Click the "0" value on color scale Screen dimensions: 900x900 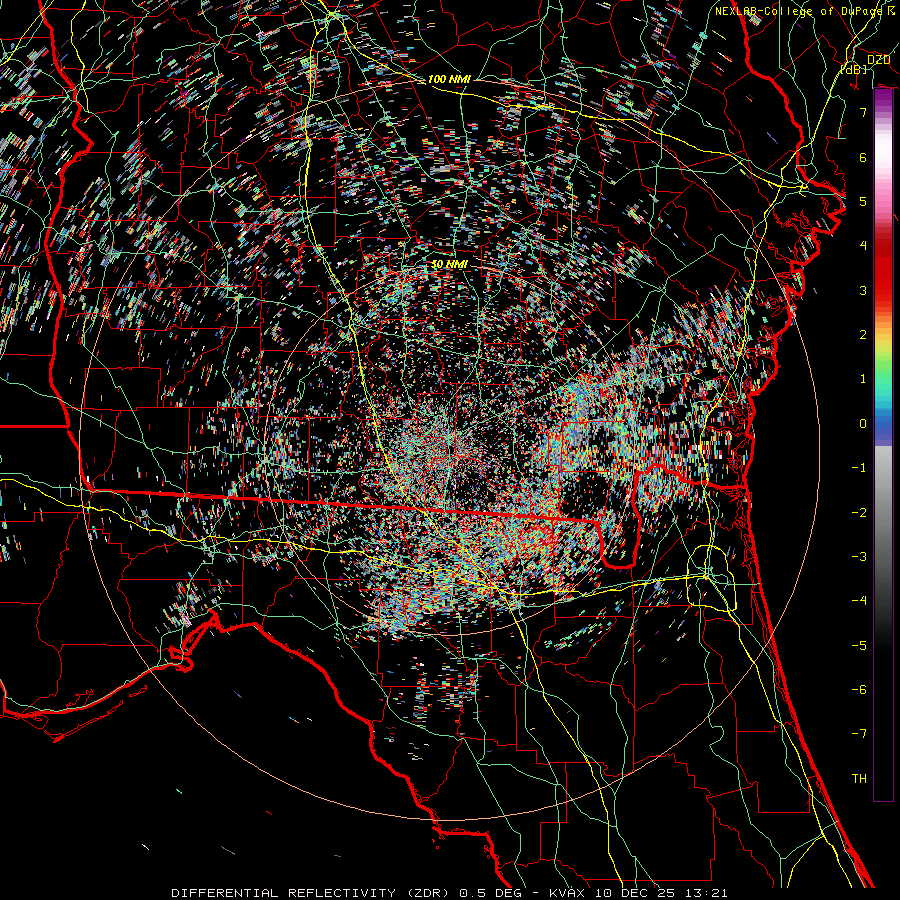pos(863,424)
